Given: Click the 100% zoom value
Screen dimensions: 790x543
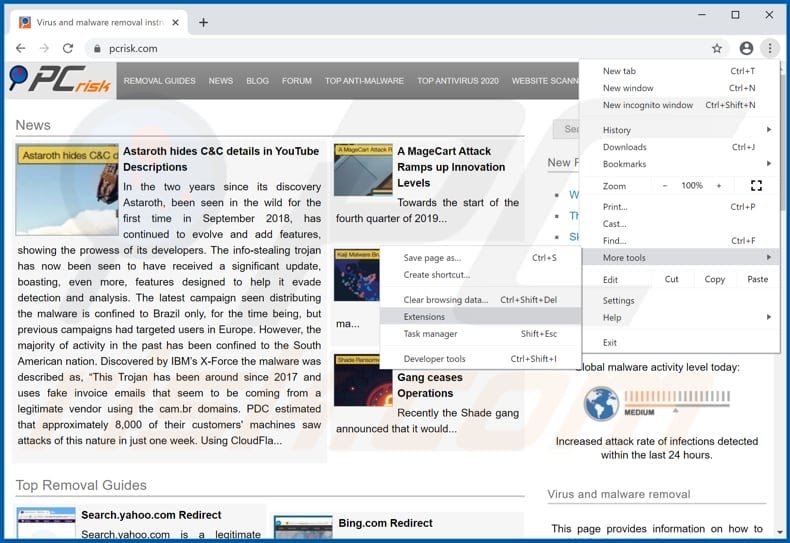Looking at the screenshot, I should pos(692,186).
